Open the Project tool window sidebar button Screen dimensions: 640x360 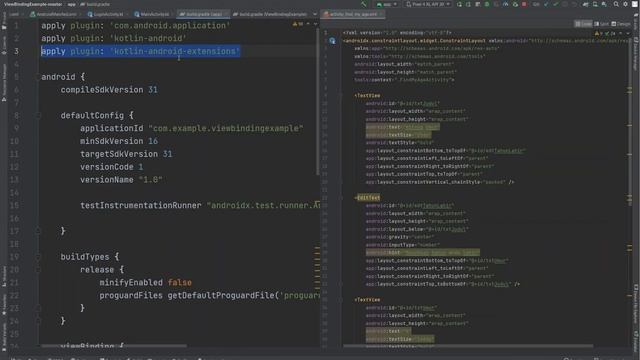click(4, 20)
